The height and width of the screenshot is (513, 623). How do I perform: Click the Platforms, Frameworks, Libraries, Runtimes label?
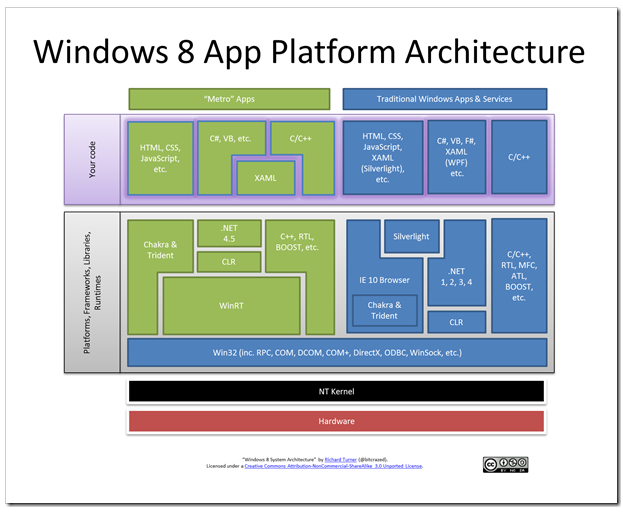92,292
